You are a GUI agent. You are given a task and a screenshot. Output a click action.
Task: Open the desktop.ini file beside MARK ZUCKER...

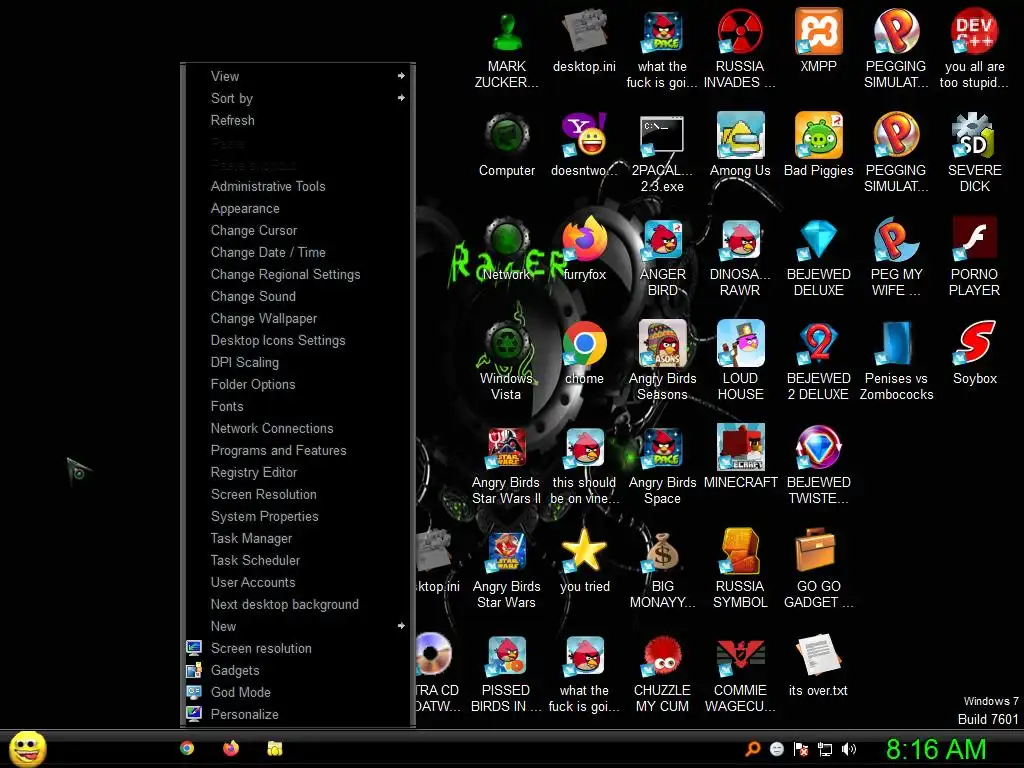pos(584,41)
